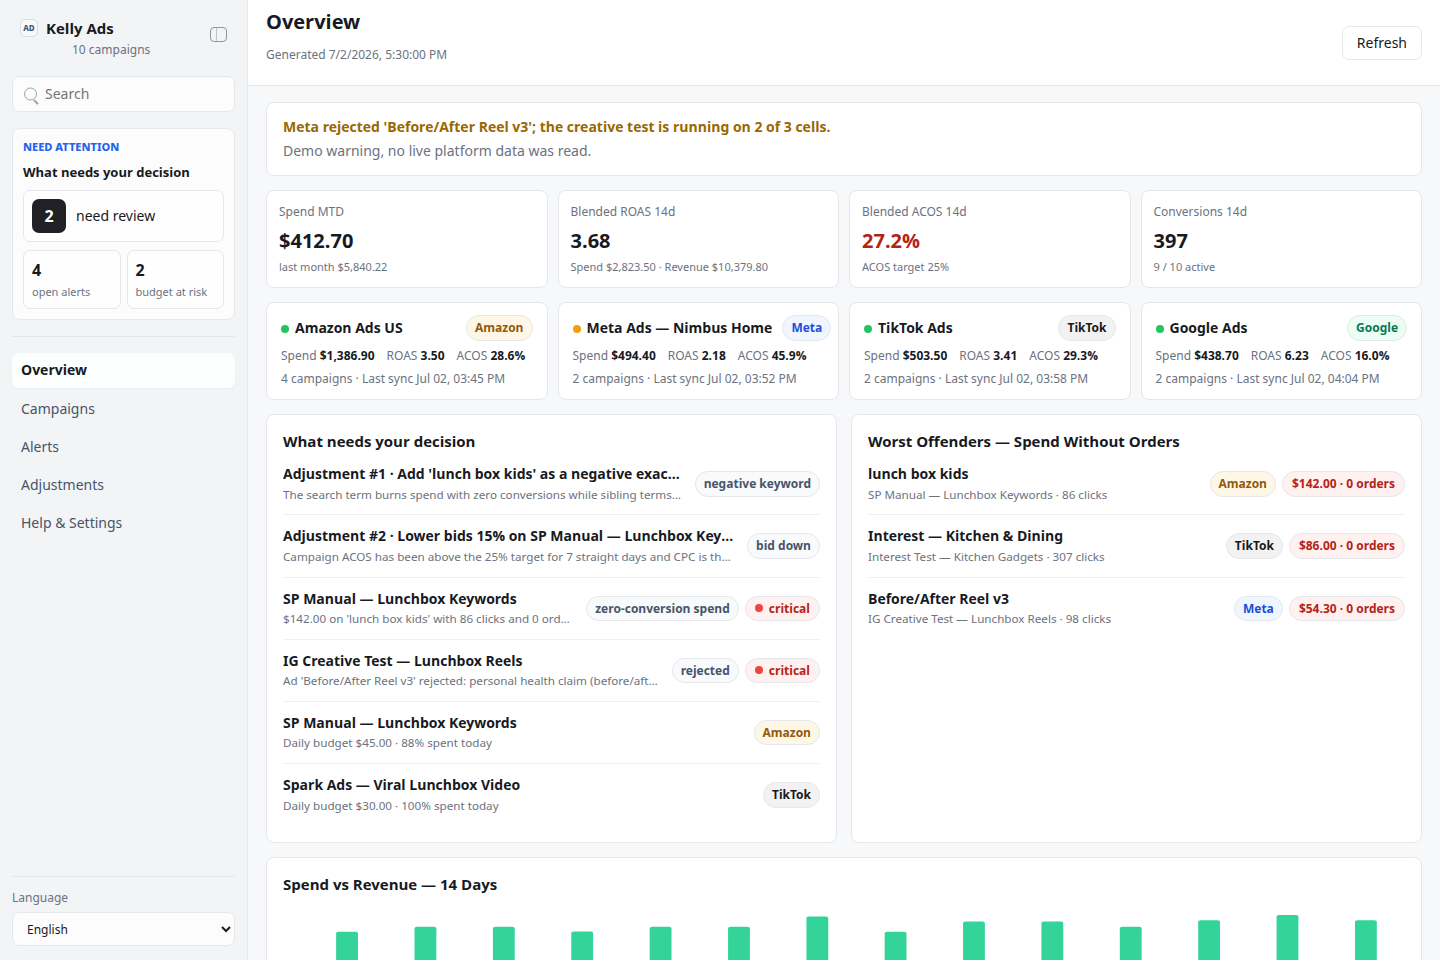Open the 2 budget at risk tile
This screenshot has height=960, width=1440.
(175, 280)
